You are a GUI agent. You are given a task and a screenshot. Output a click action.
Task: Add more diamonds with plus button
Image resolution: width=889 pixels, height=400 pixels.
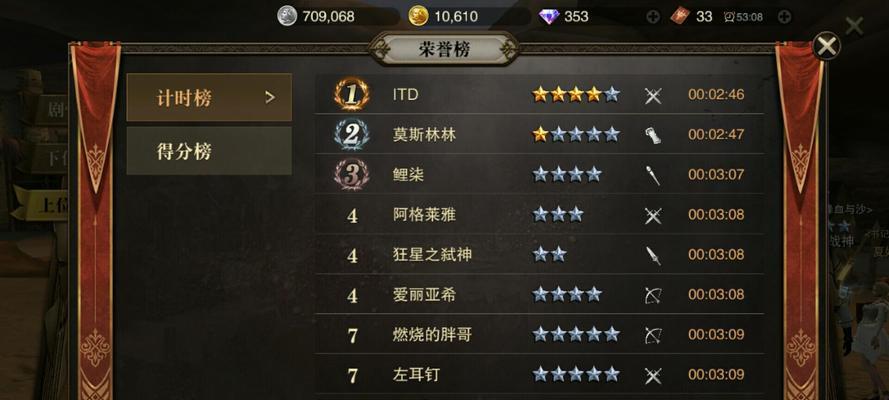(653, 17)
